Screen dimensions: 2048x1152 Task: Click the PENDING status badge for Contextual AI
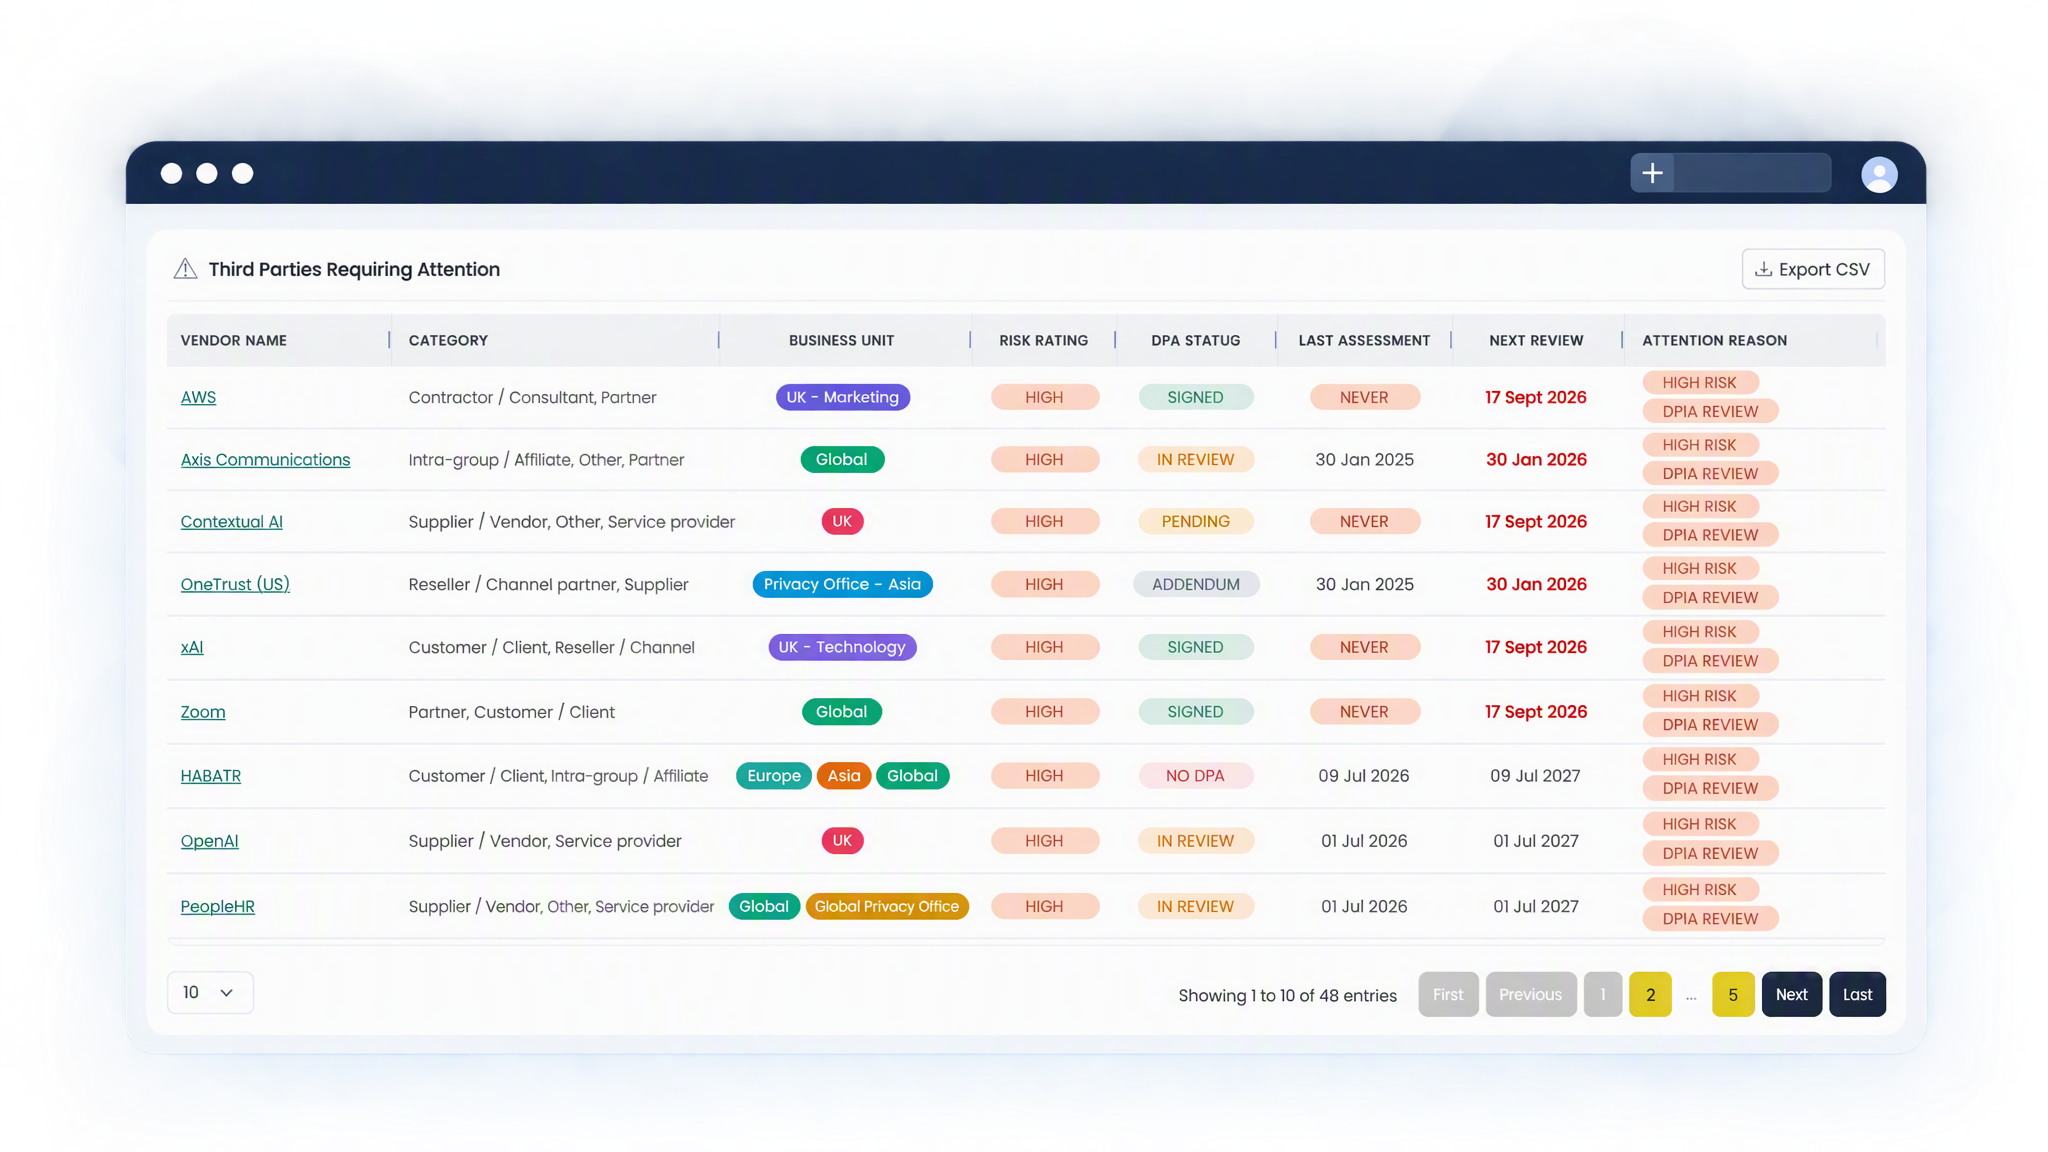click(x=1195, y=522)
